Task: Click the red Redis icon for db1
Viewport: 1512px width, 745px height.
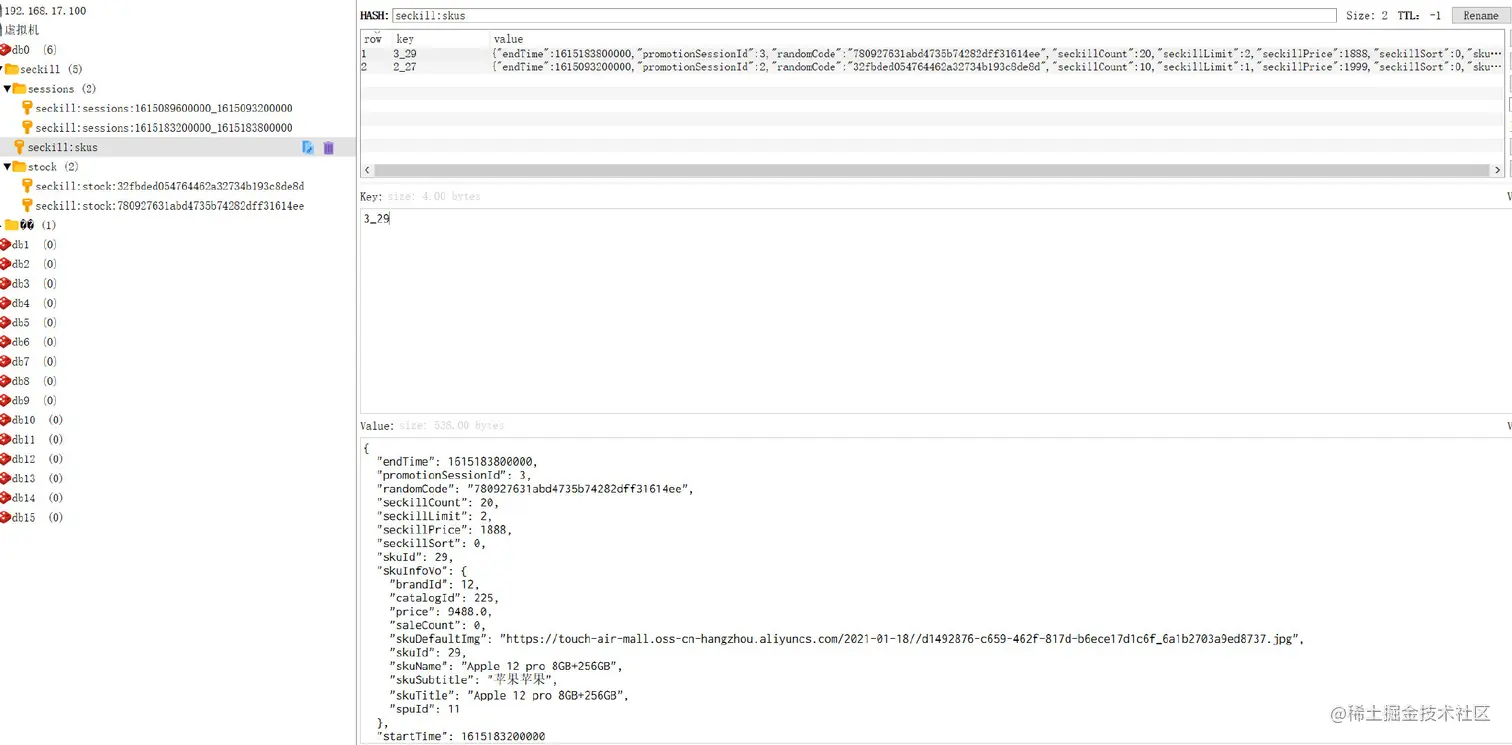Action: [5, 244]
